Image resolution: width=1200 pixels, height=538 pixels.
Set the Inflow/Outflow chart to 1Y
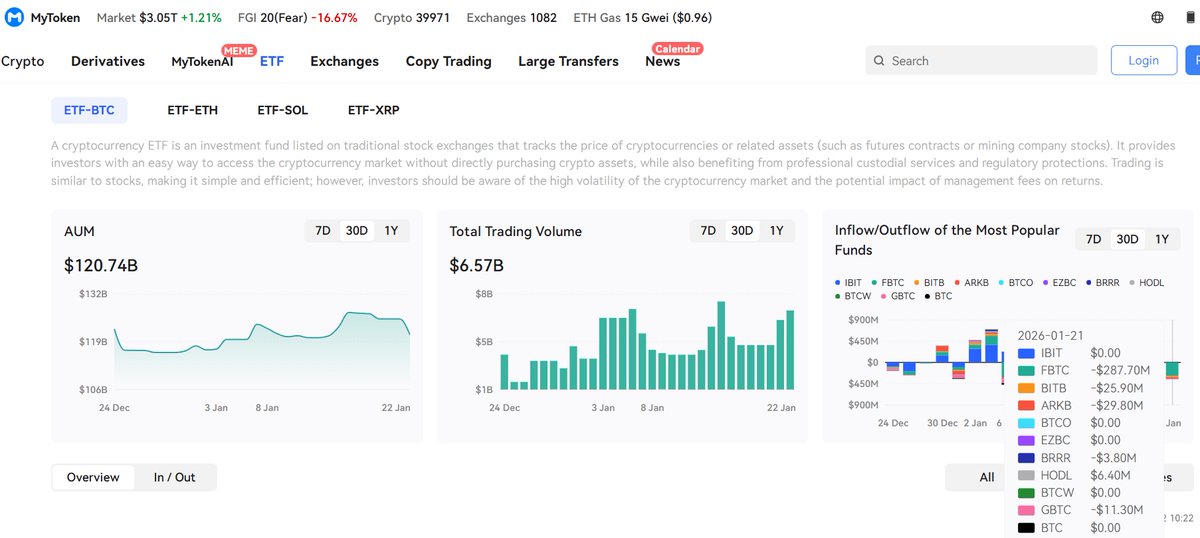[1162, 239]
